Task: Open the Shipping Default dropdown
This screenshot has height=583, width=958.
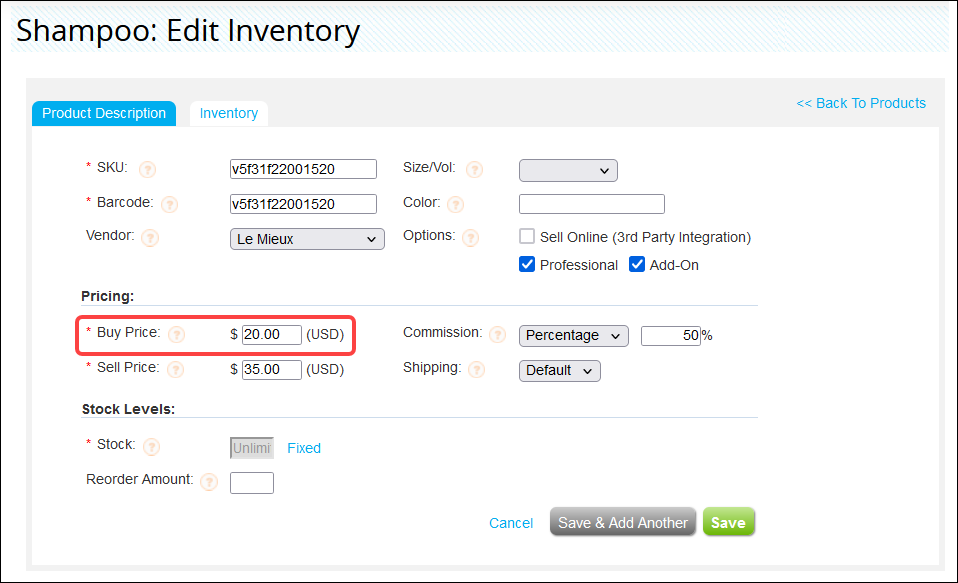Action: pyautogui.click(x=560, y=371)
